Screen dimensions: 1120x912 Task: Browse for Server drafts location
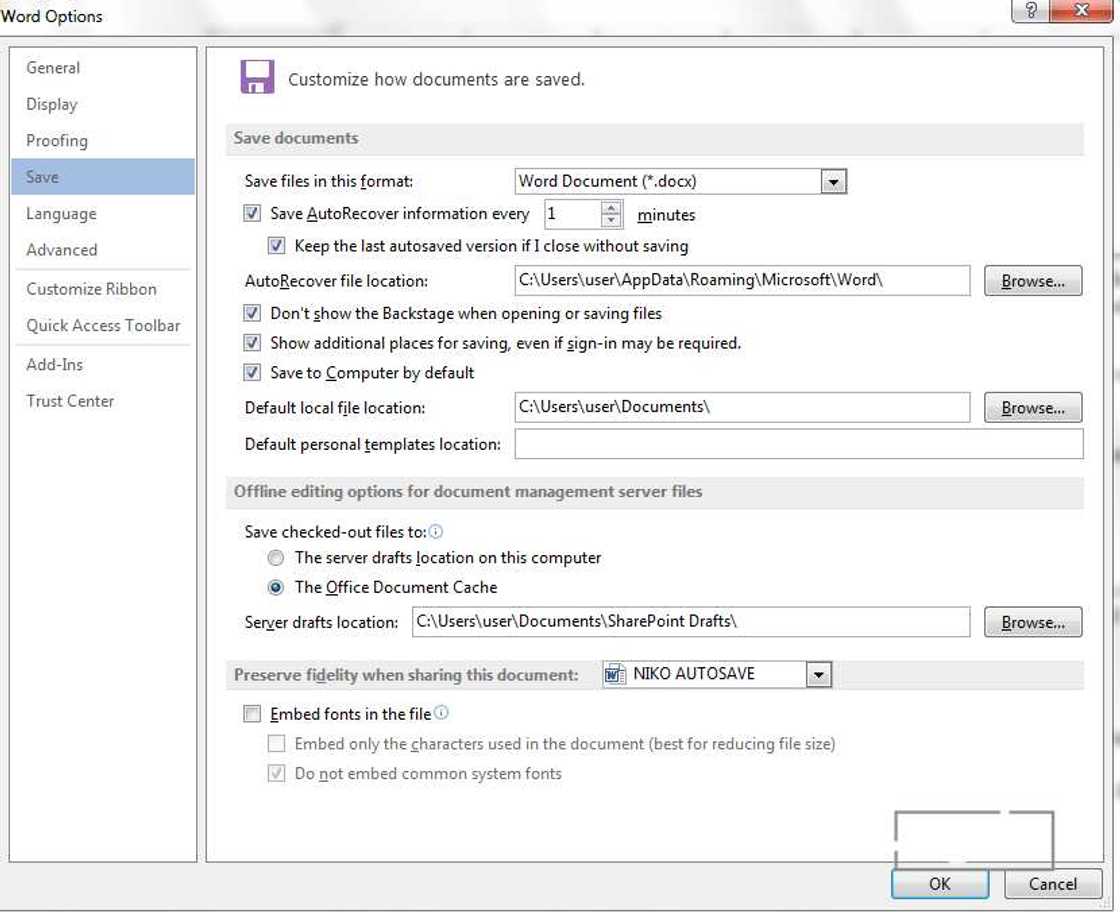[x=1032, y=622]
